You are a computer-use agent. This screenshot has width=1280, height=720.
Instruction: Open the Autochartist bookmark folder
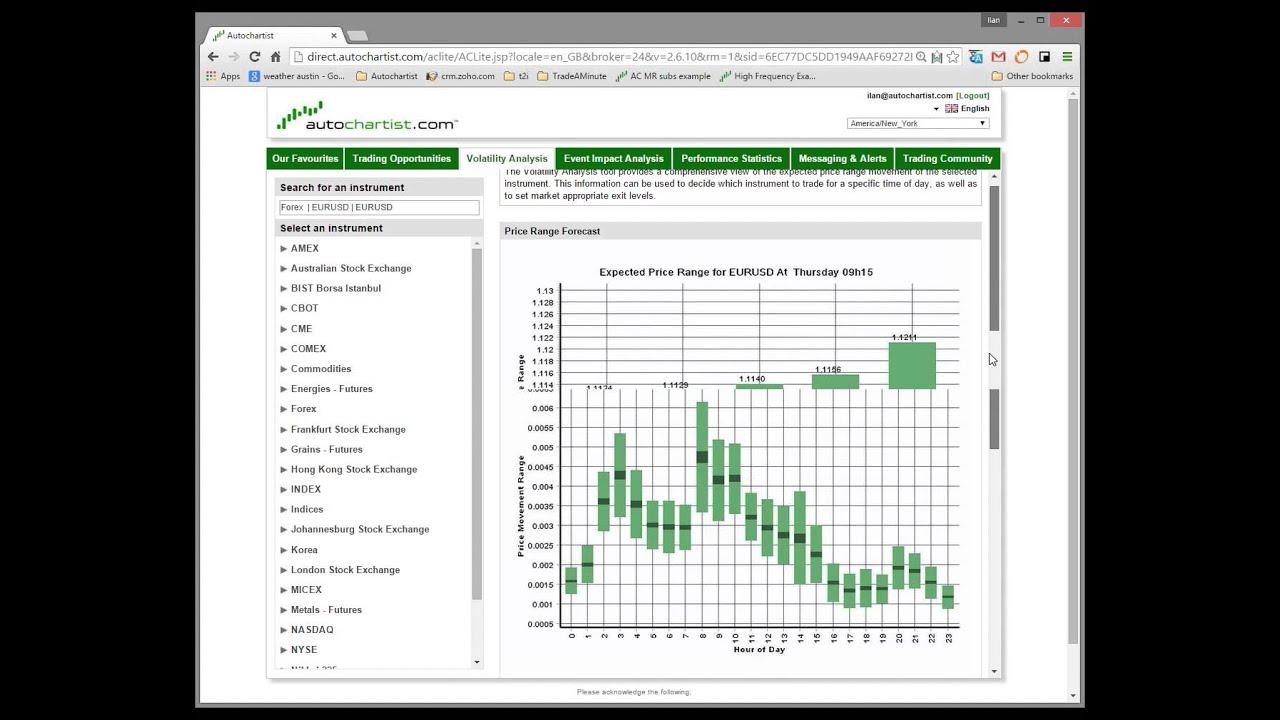[x=387, y=76]
